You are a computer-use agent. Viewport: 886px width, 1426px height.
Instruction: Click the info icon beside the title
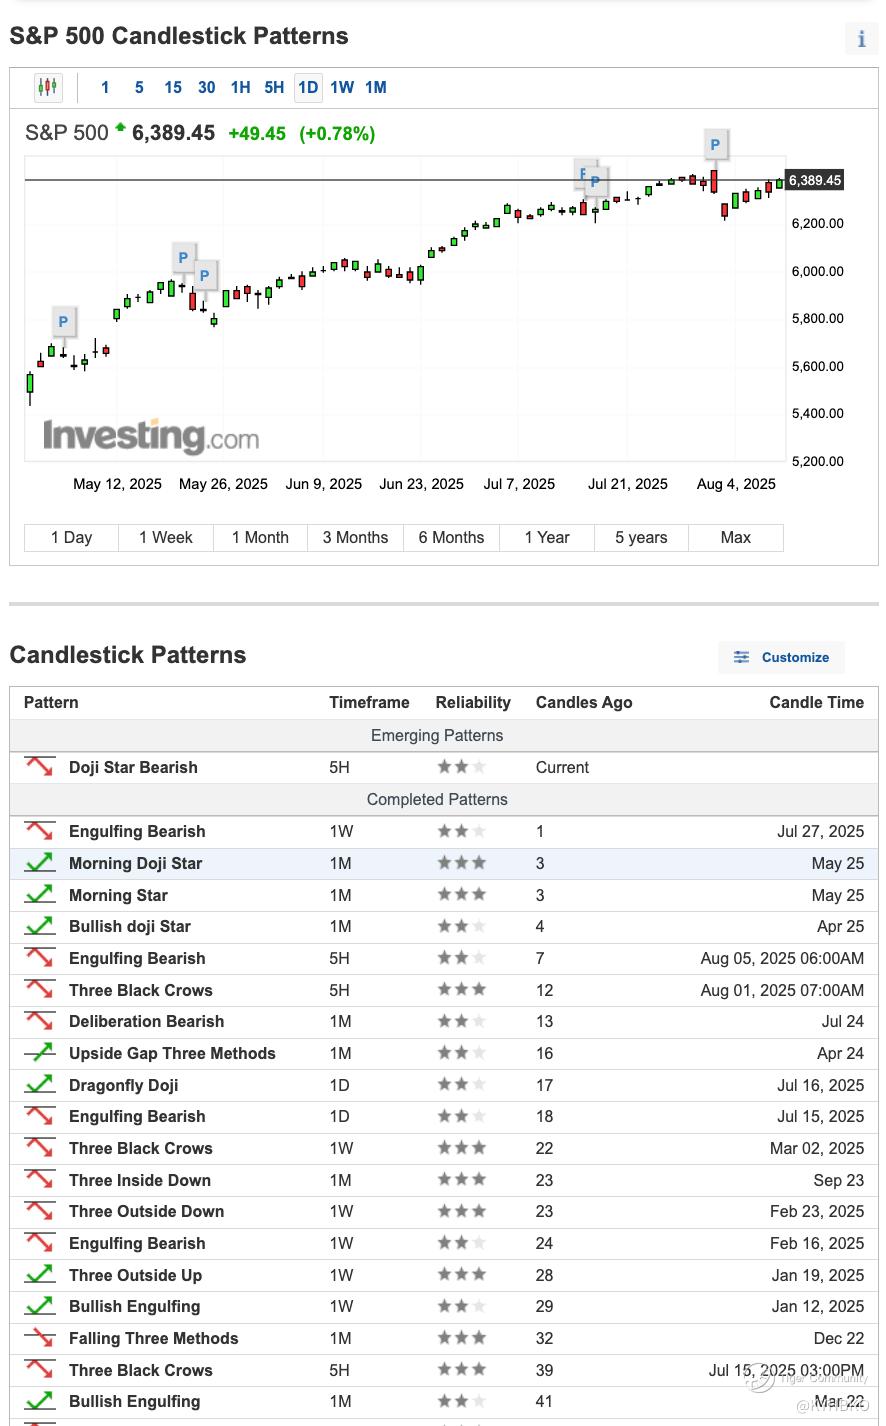click(x=861, y=39)
